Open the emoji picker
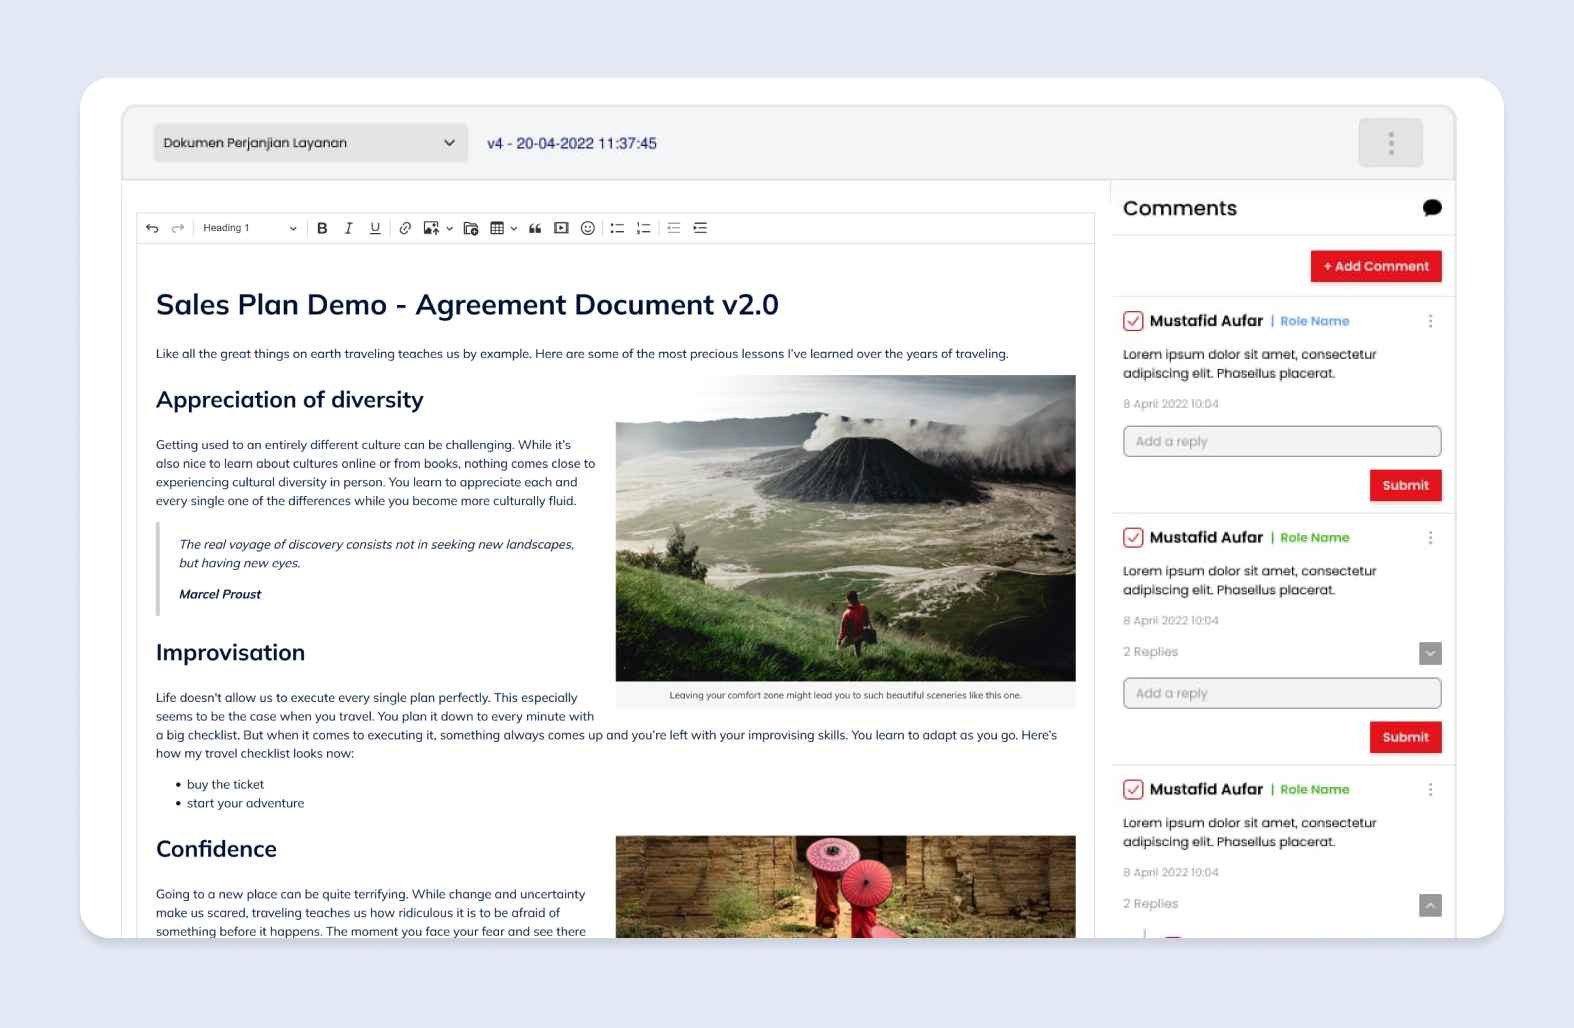The image size is (1574, 1028). (x=588, y=228)
